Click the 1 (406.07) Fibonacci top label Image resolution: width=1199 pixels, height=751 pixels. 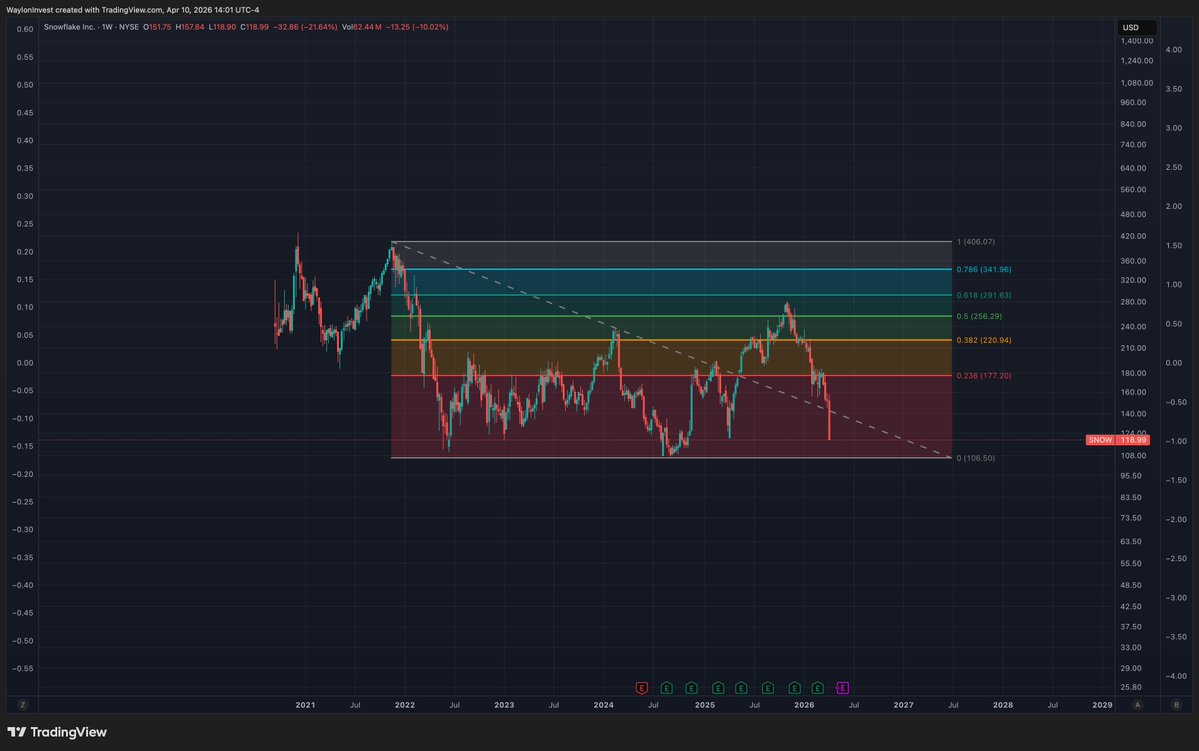click(x=975, y=242)
